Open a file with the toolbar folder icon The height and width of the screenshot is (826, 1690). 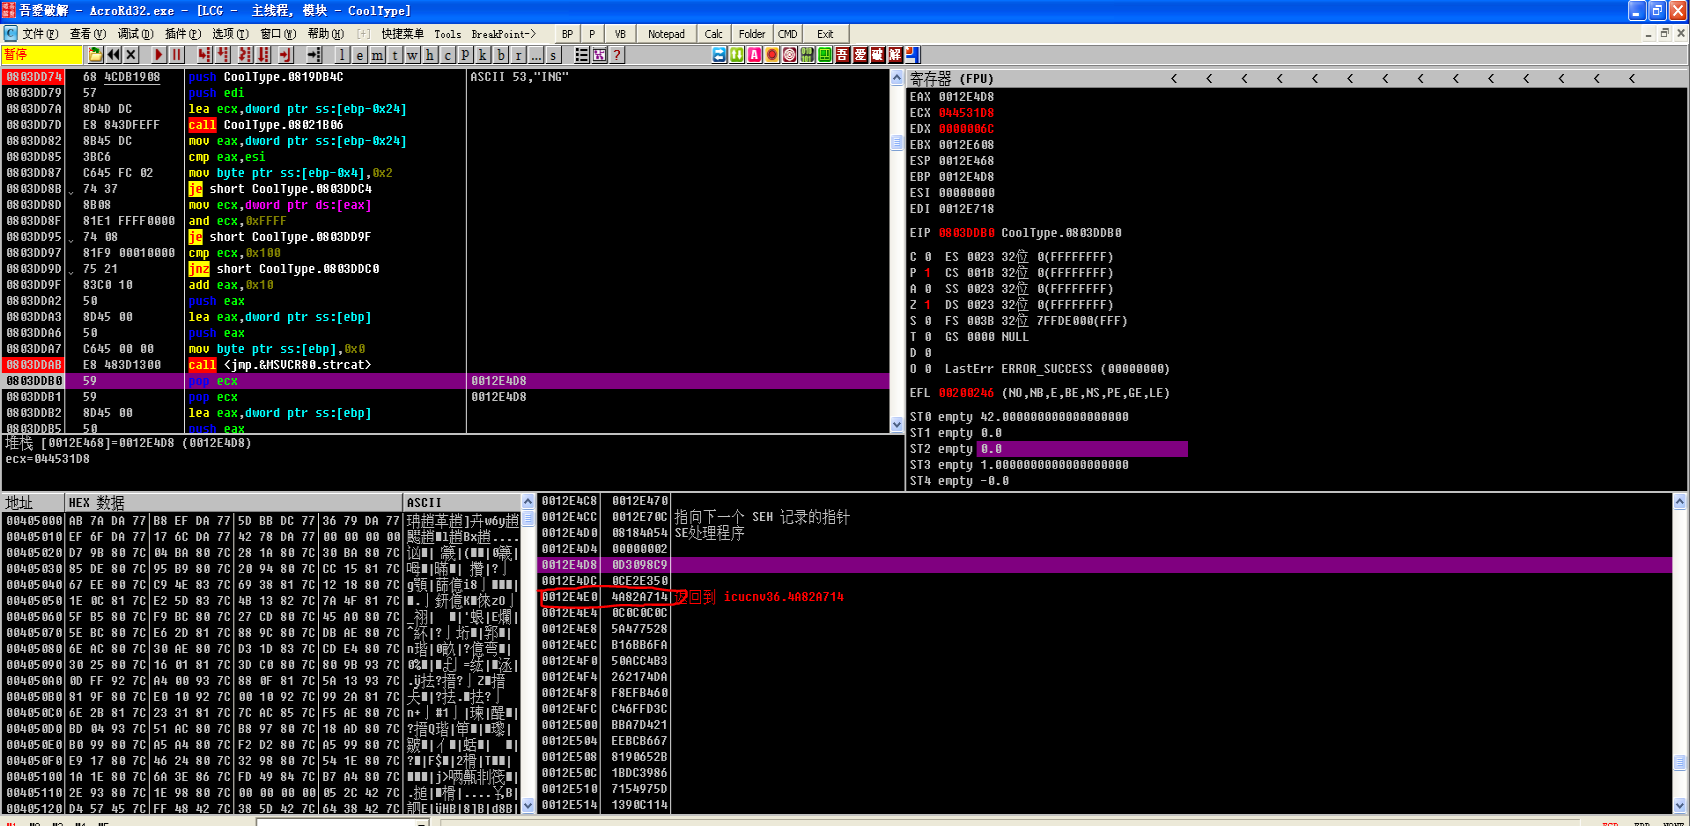point(95,55)
